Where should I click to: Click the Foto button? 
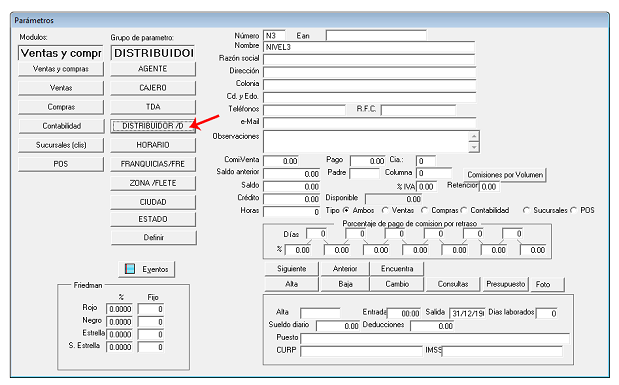tap(548, 284)
